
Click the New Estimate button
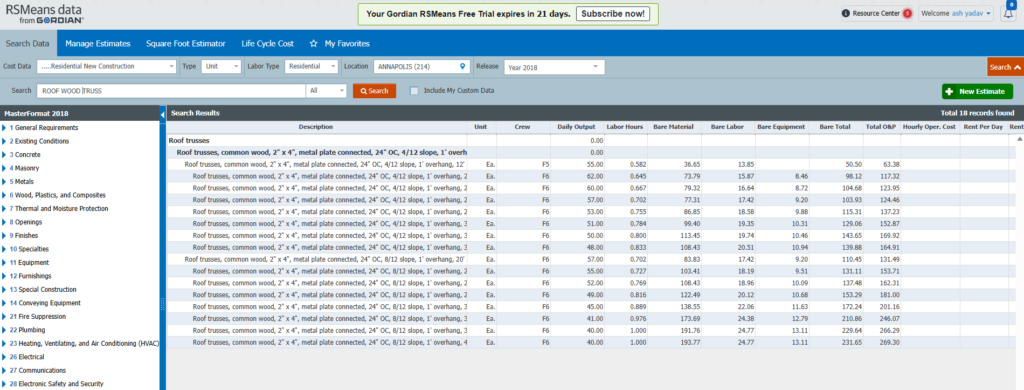coord(977,91)
